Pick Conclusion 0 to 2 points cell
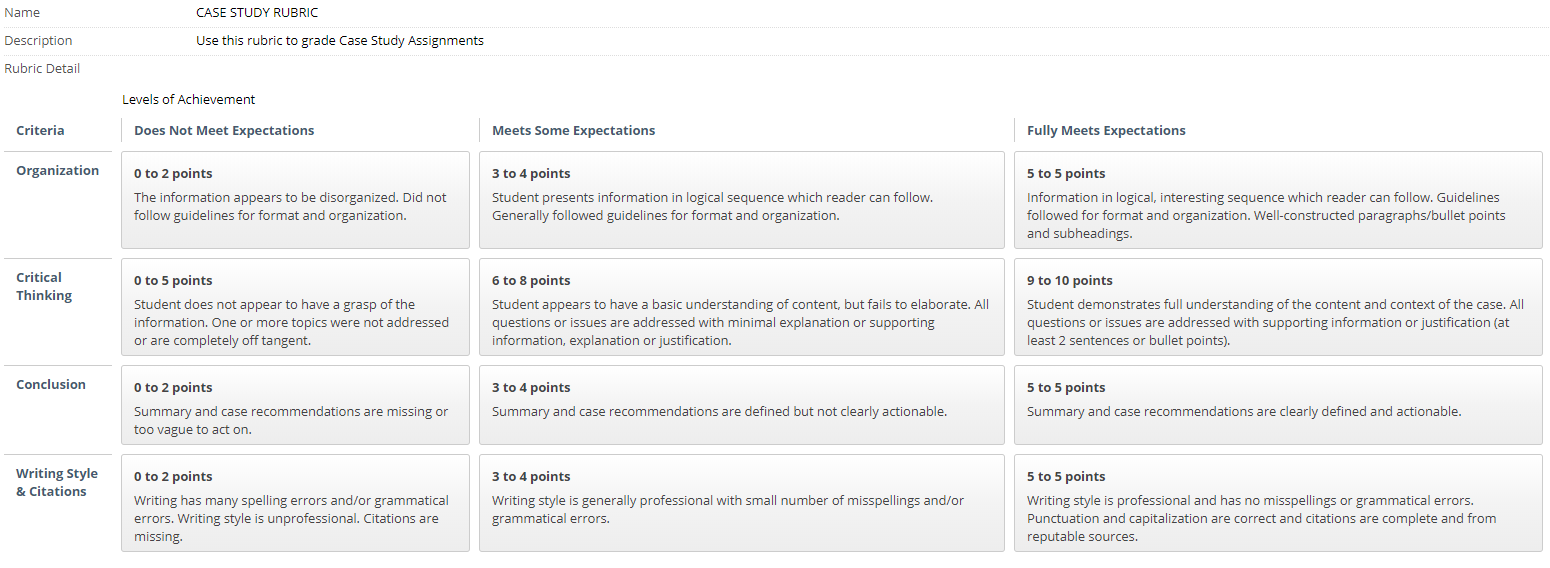 point(295,405)
